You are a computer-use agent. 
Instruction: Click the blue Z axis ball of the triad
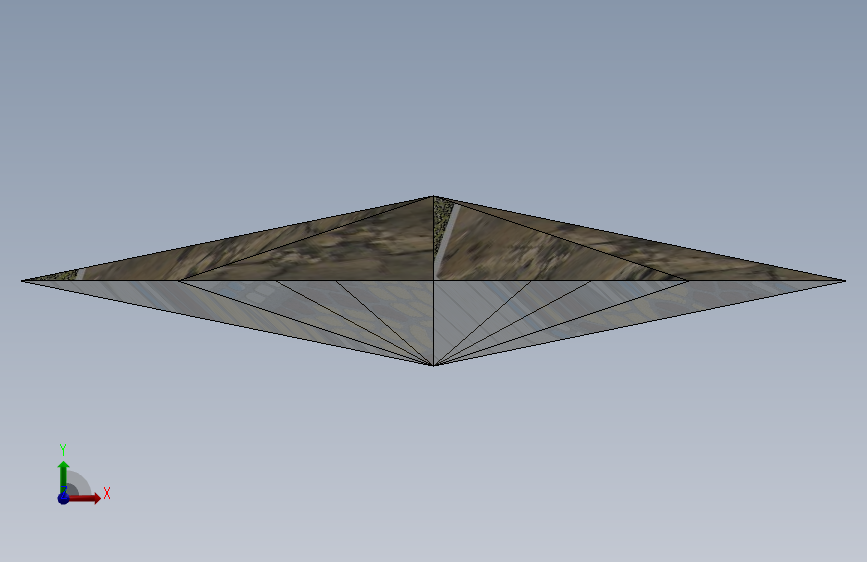point(64,498)
